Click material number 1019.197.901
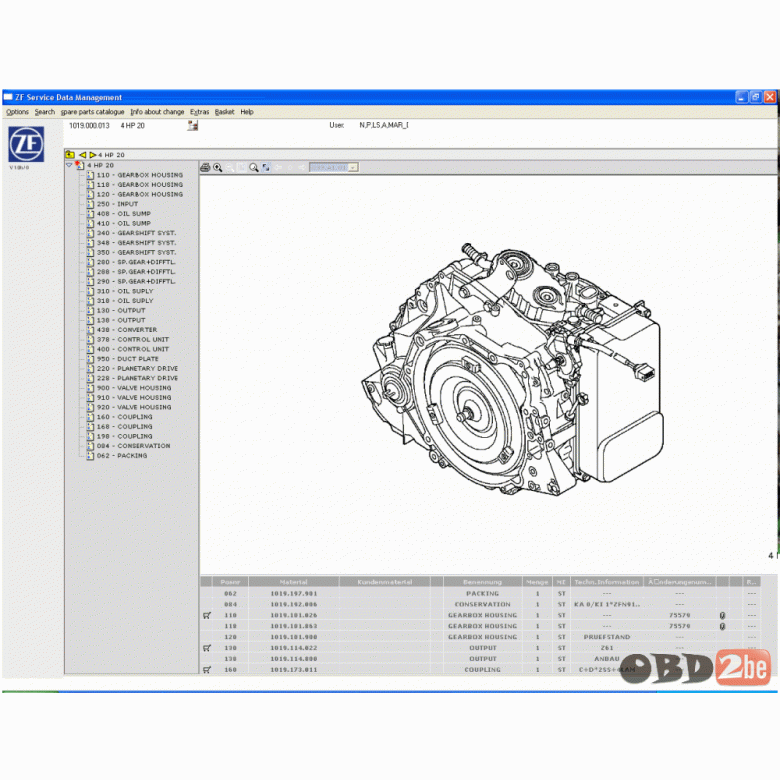 click(293, 593)
